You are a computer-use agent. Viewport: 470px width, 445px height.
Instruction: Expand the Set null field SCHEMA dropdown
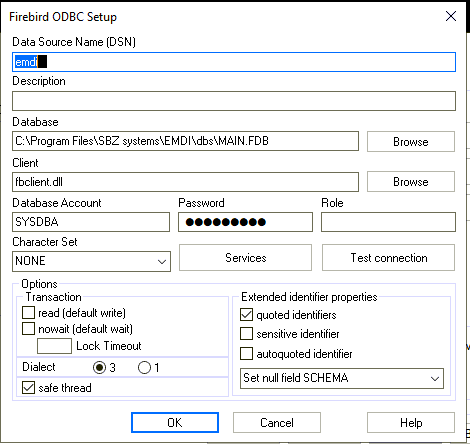pyautogui.click(x=342, y=378)
